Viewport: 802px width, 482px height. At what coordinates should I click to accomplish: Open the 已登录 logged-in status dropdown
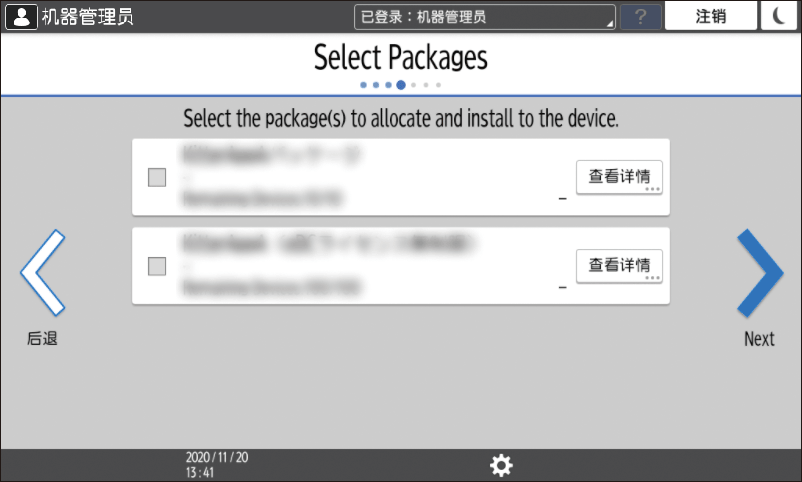pos(485,17)
